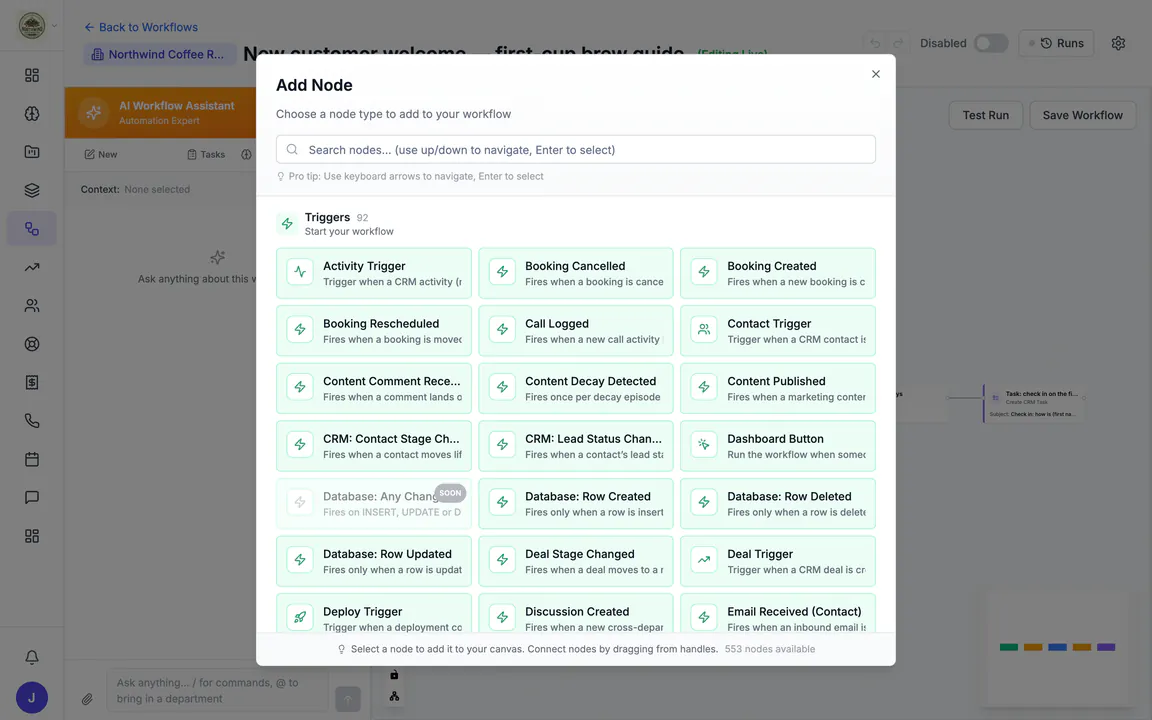Viewport: 1152px width, 720px height.
Task: Open the billing dollar sidebar icon
Action: click(32, 382)
